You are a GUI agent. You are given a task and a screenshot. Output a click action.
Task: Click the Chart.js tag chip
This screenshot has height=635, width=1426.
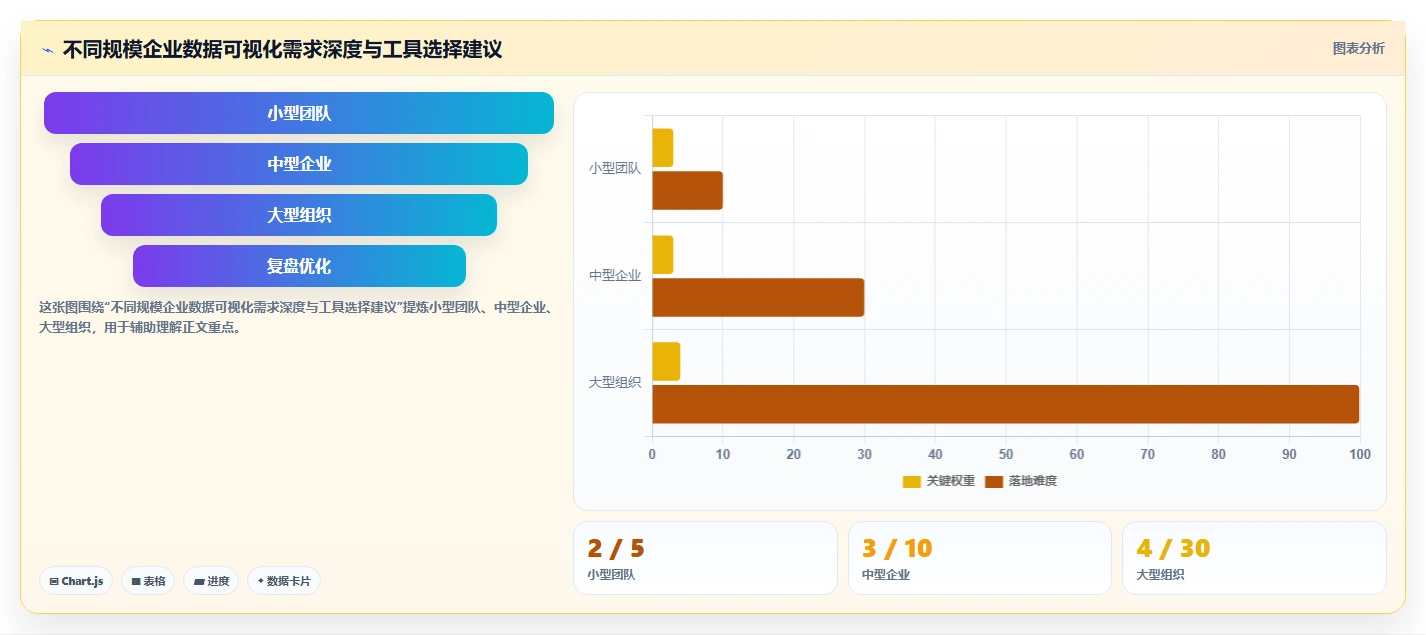pyautogui.click(x=76, y=581)
